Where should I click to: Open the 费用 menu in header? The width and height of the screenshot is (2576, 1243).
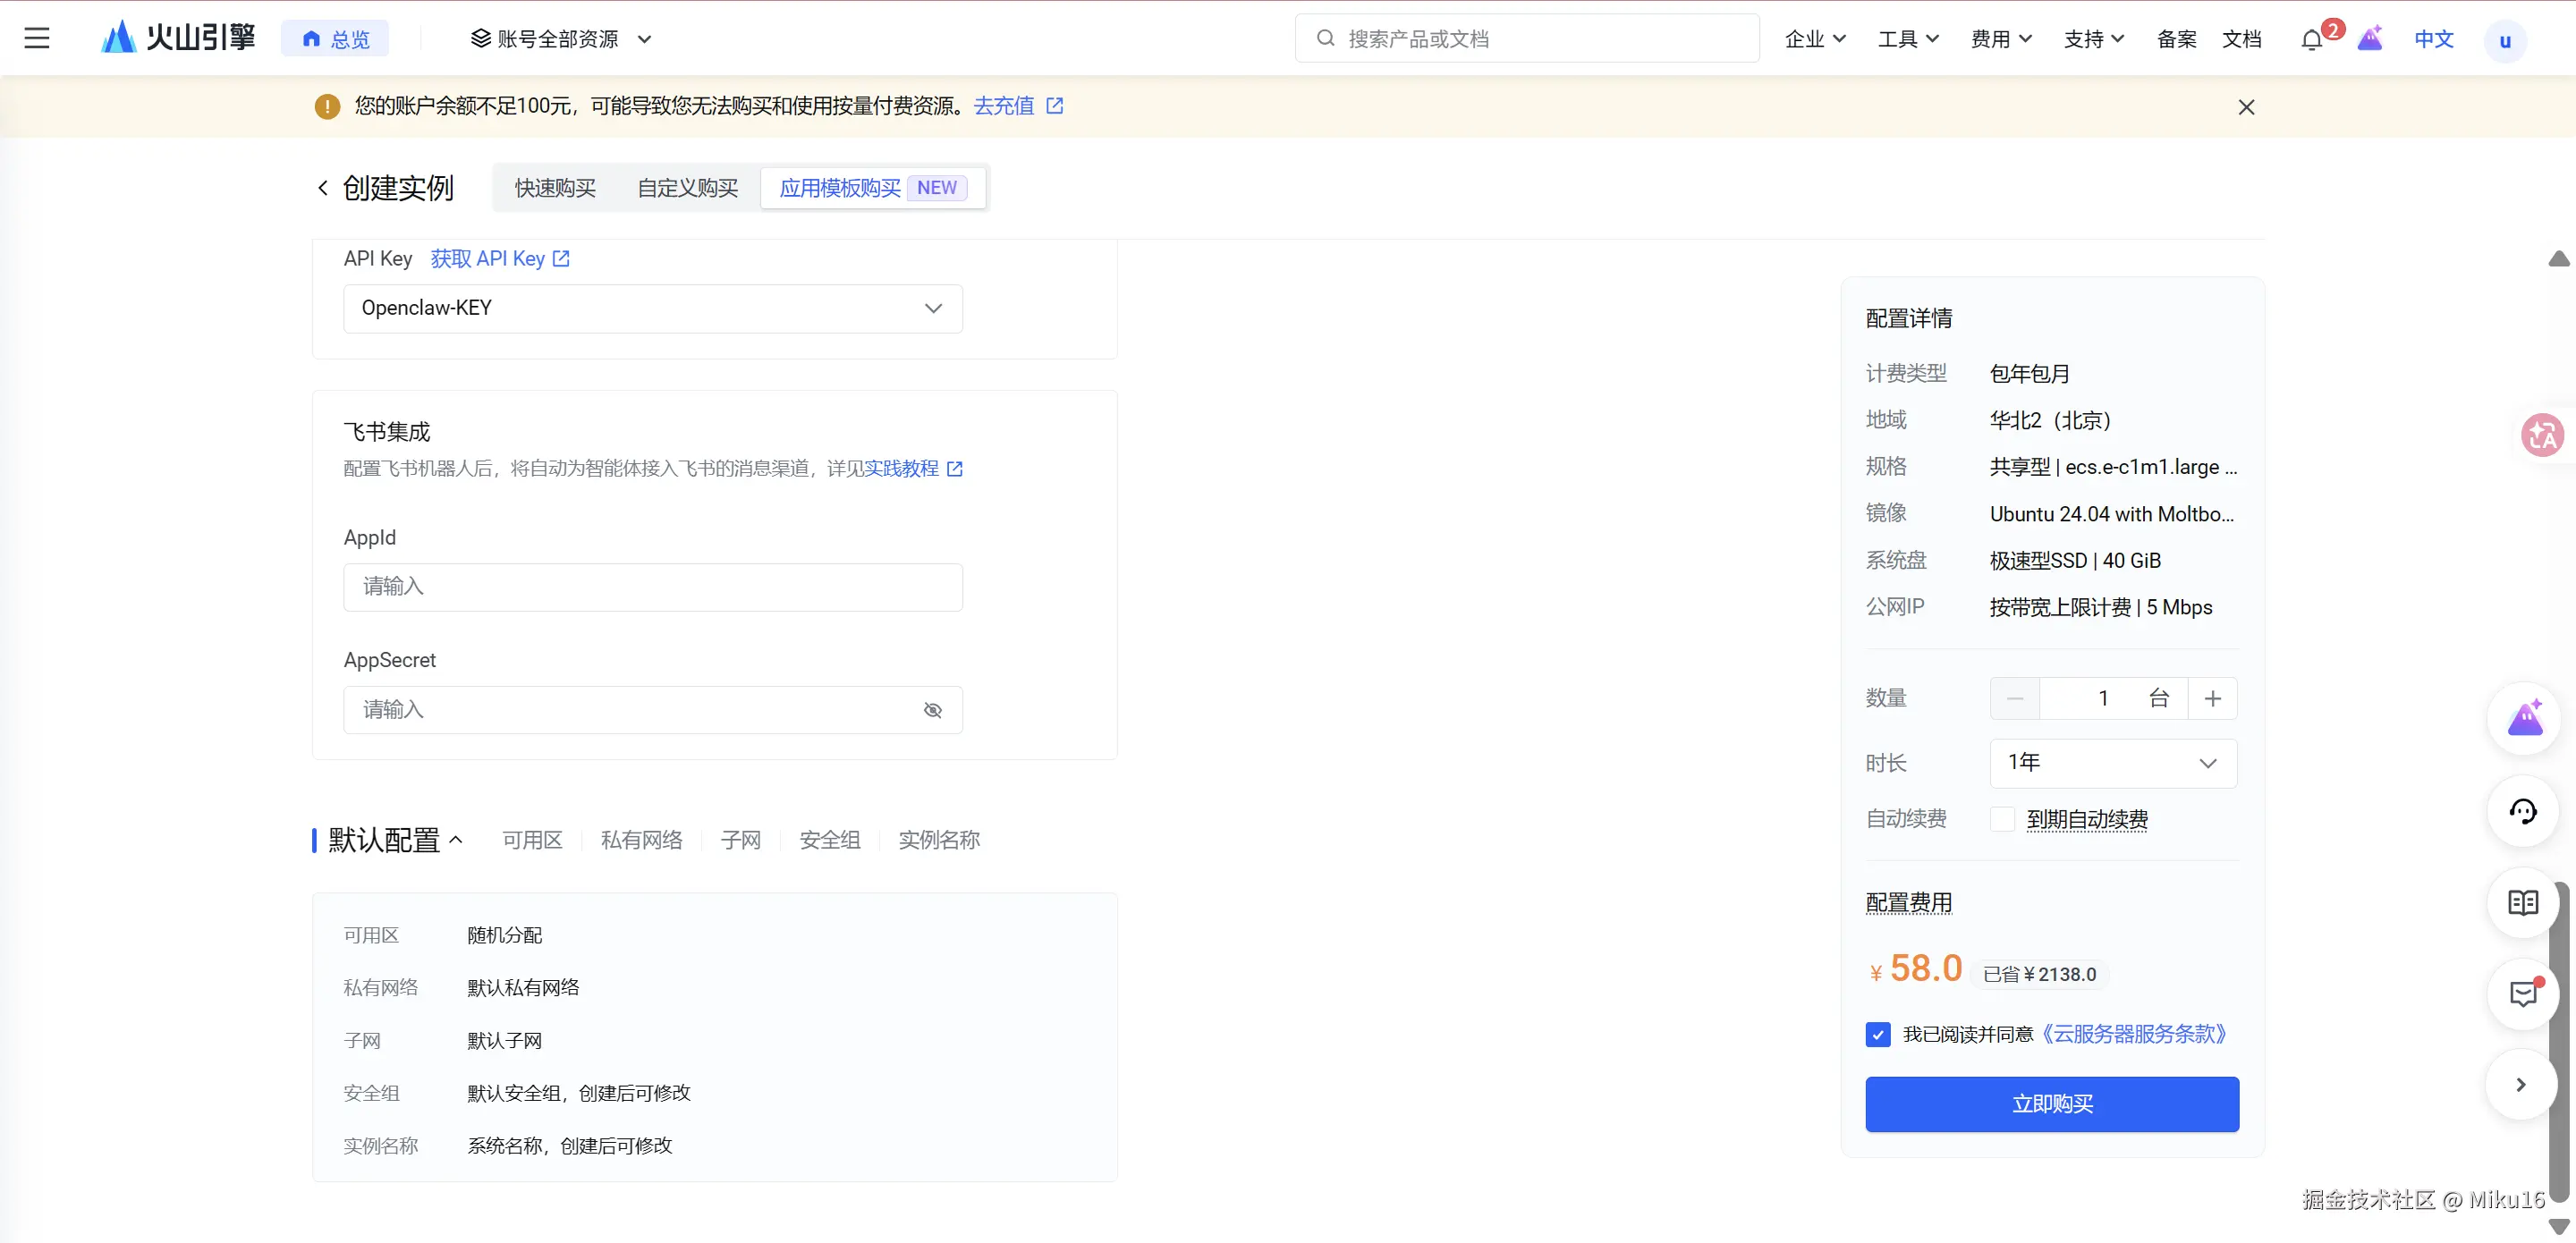pyautogui.click(x=2000, y=39)
